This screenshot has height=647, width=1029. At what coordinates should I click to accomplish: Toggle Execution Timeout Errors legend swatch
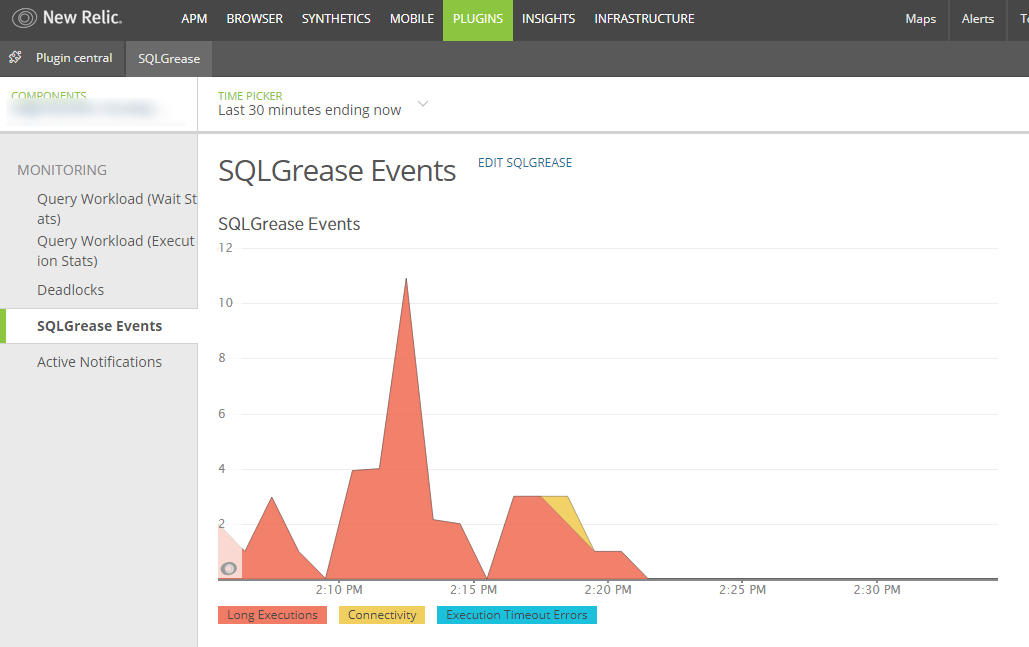pyautogui.click(x=517, y=615)
